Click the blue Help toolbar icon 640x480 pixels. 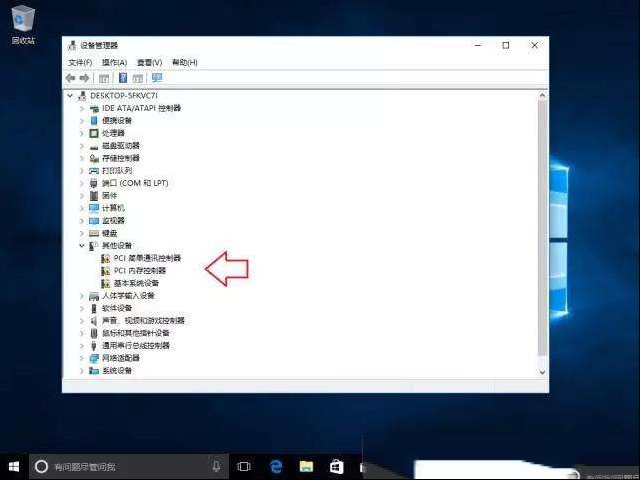(123, 78)
